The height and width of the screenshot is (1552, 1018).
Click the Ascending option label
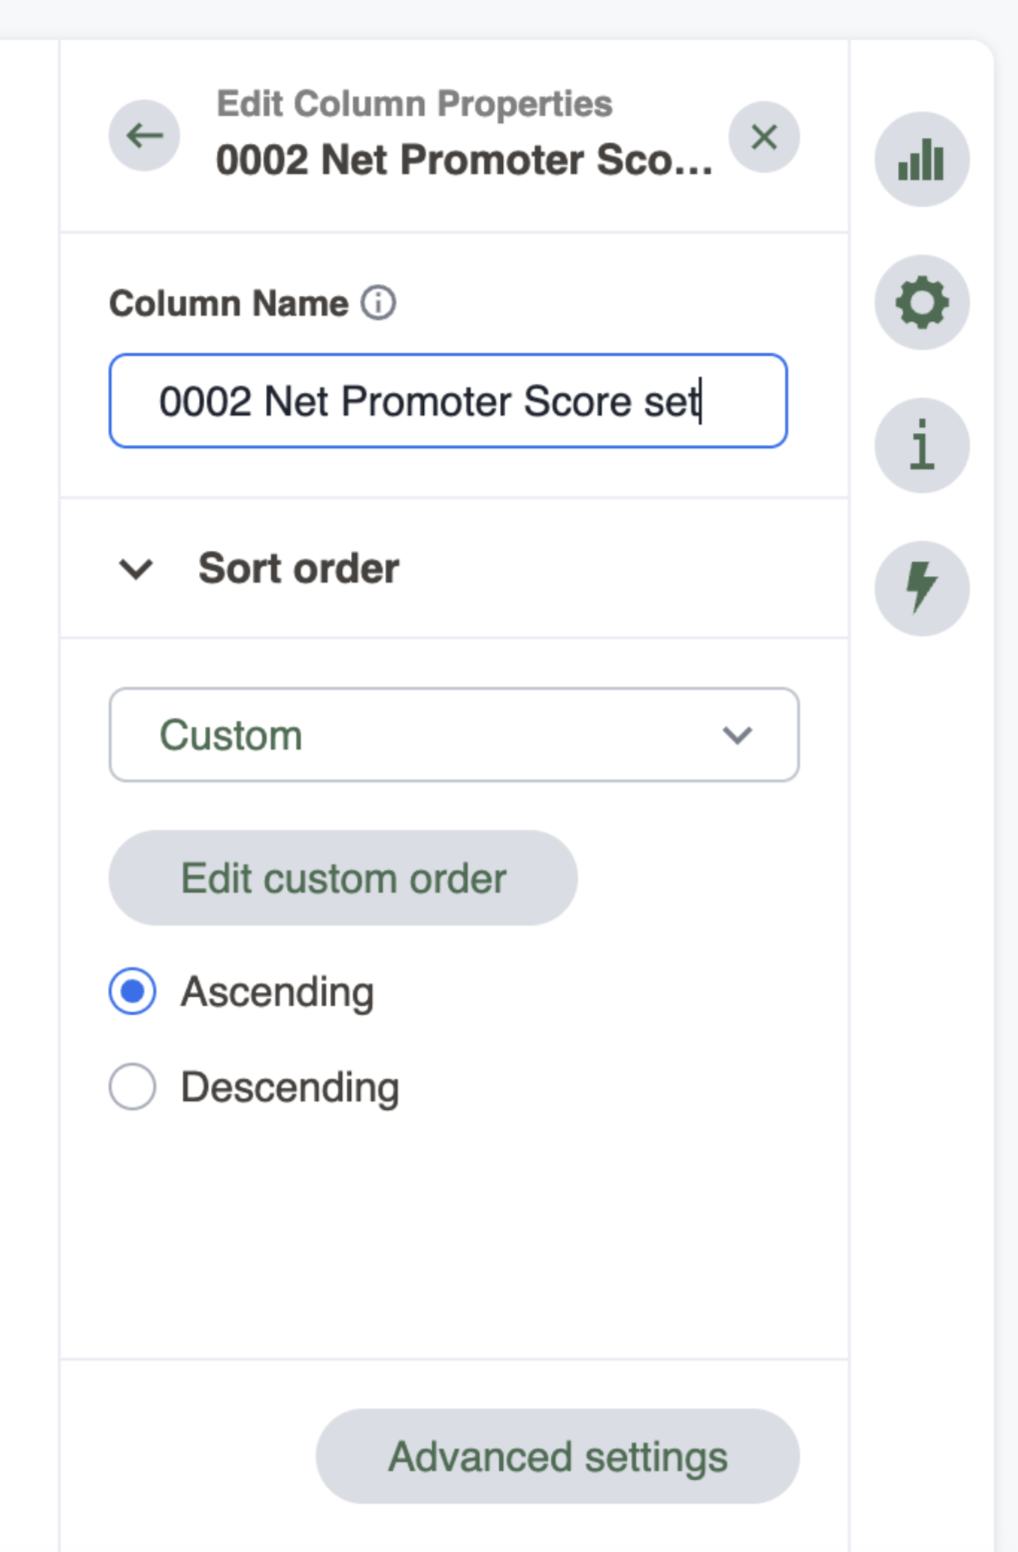277,992
